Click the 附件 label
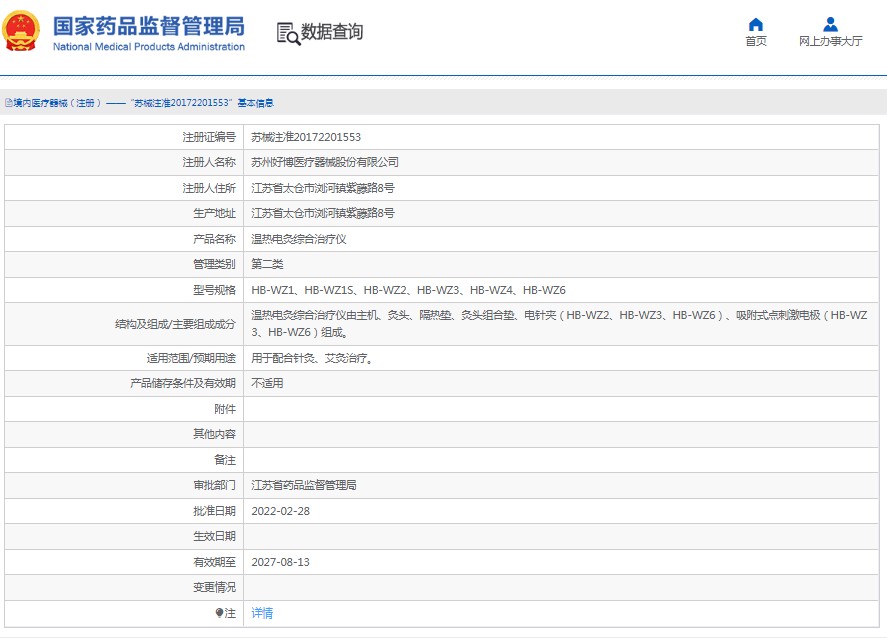Image resolution: width=887 pixels, height=638 pixels. coord(225,409)
